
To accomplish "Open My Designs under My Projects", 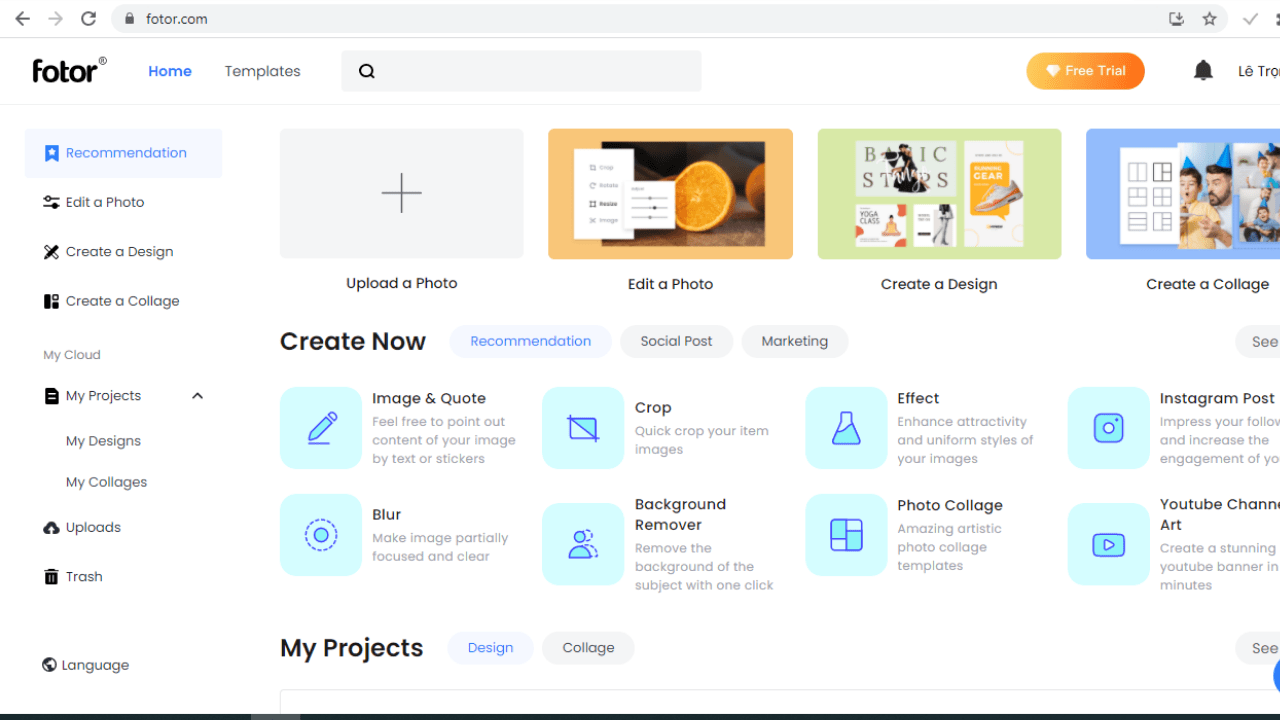I will pos(103,441).
